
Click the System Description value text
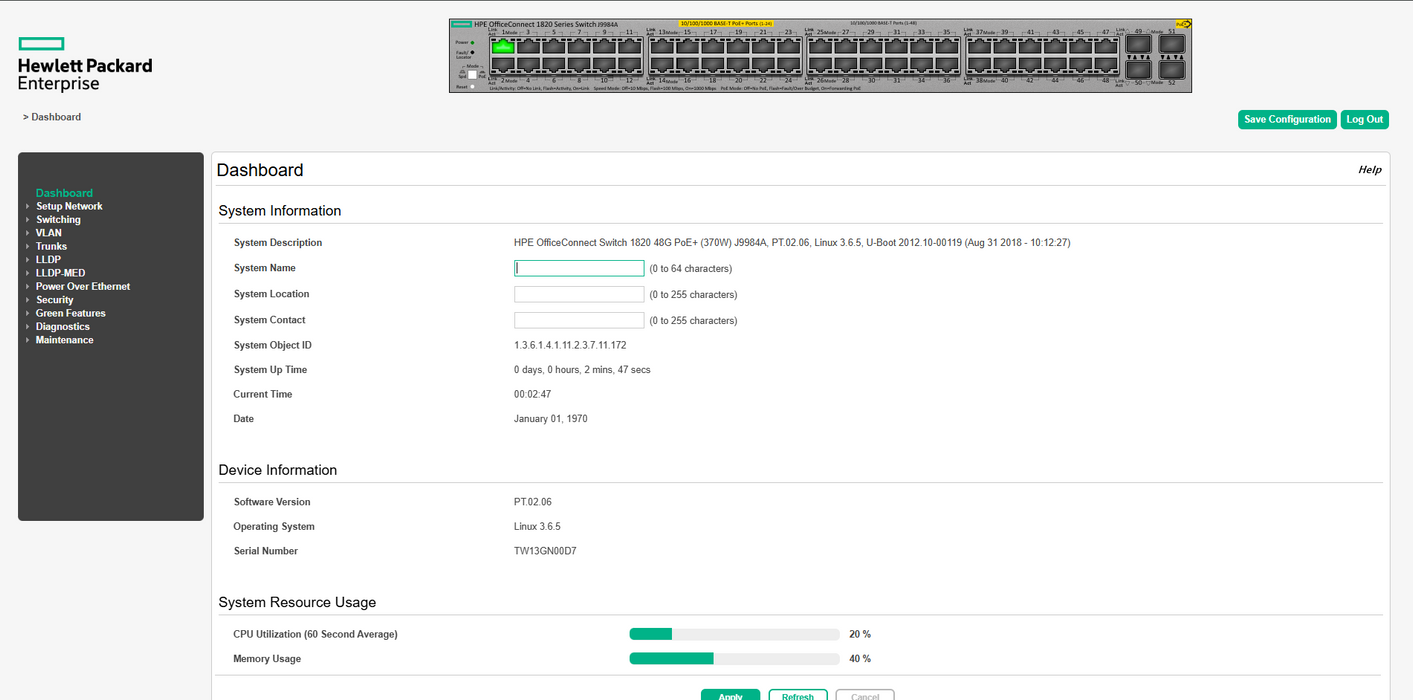click(792, 243)
